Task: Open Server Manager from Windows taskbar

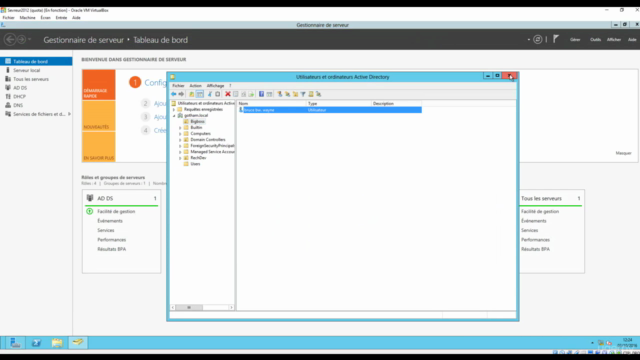Action: click(x=15, y=343)
